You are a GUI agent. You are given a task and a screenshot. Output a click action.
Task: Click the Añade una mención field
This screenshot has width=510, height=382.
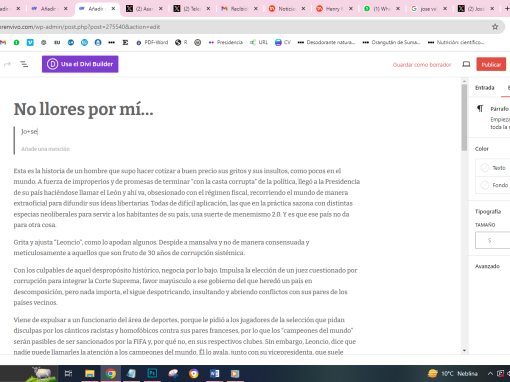pyautogui.click(x=46, y=149)
